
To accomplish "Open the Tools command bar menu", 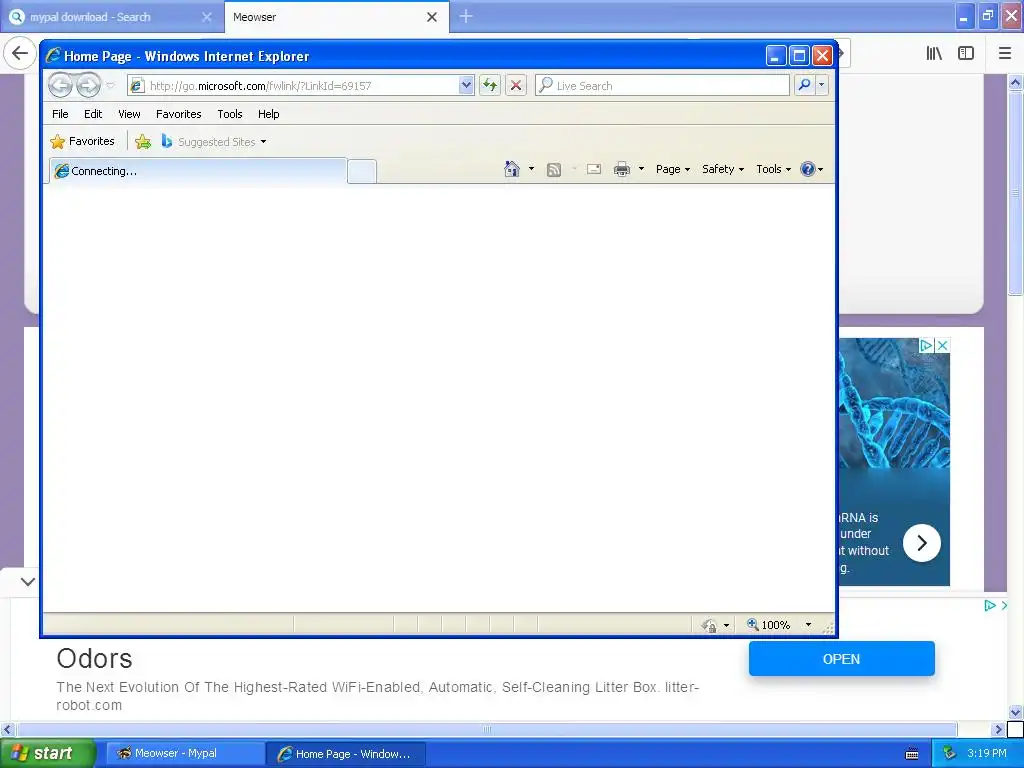I will (x=773, y=169).
